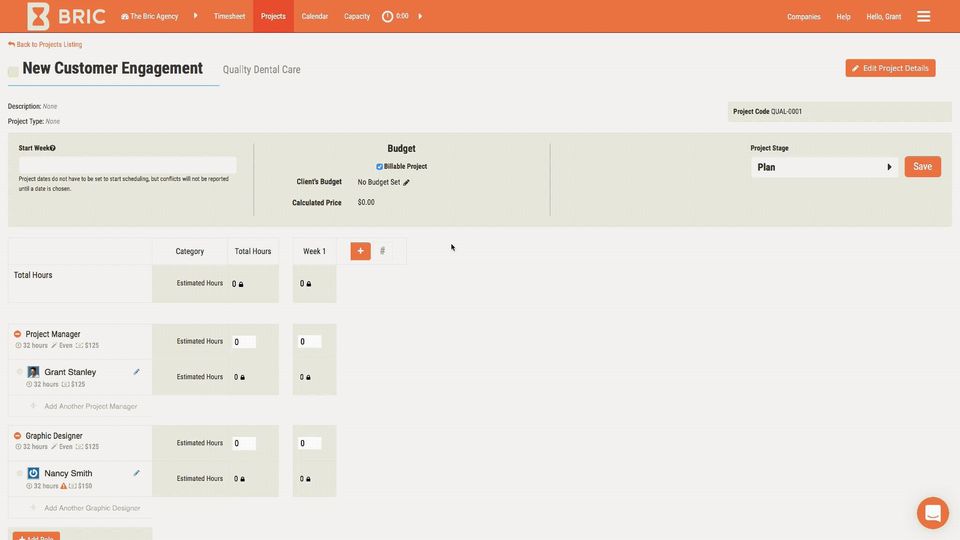Click Calculated Price $0.00 value
Viewport: 960px width, 540px height.
(x=366, y=202)
